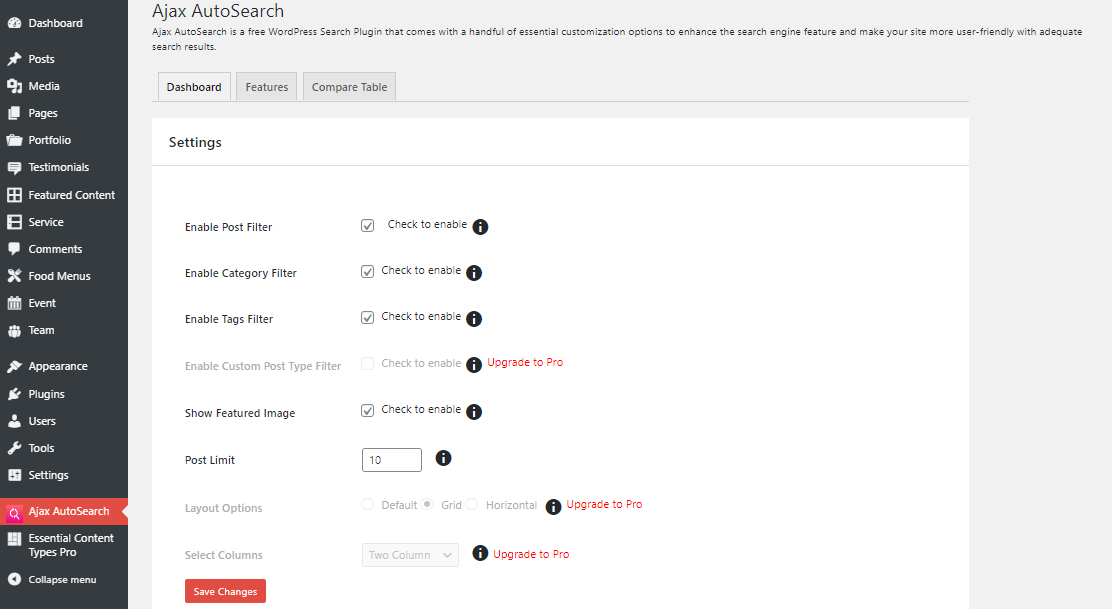The image size is (1112, 609).
Task: Select the Horizontal layout radio button
Action: coord(472,504)
